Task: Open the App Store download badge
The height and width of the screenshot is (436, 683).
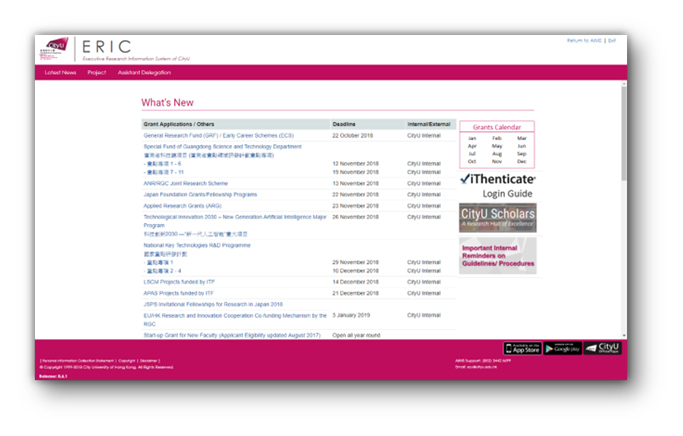Action: coord(522,348)
